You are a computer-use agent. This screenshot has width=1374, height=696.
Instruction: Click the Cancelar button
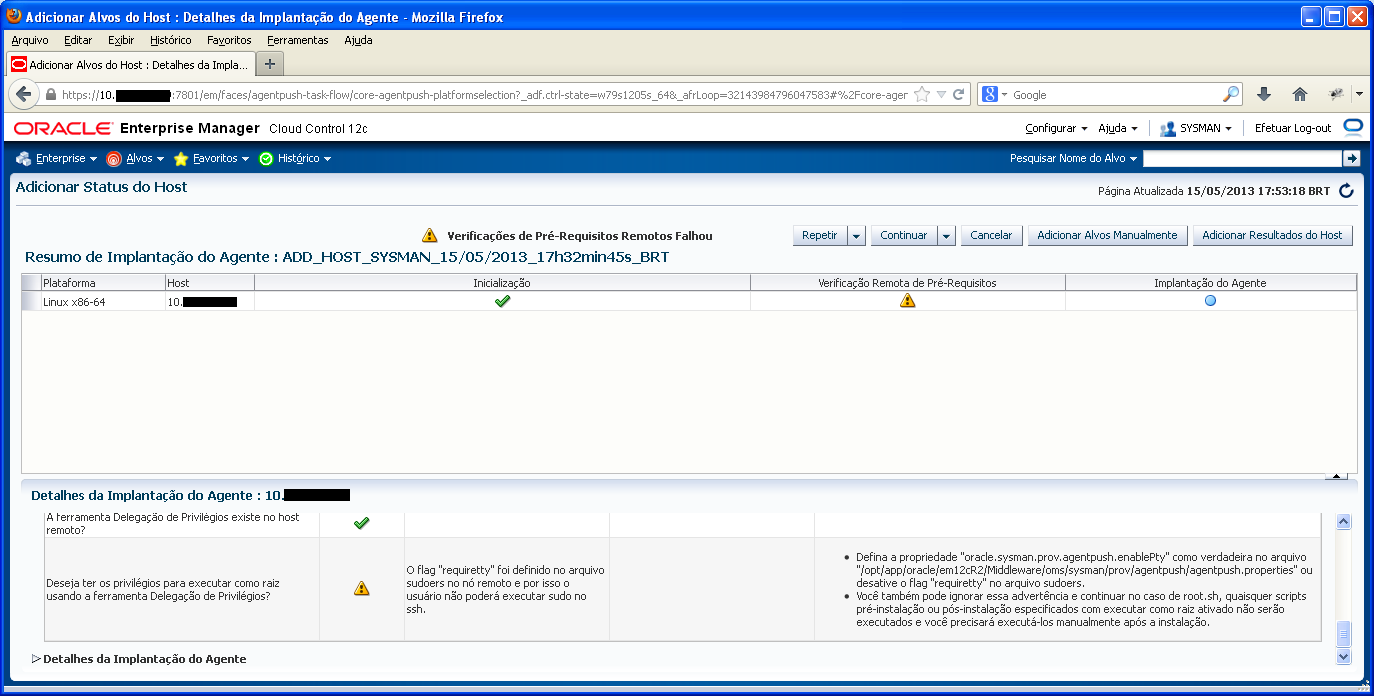[991, 235]
